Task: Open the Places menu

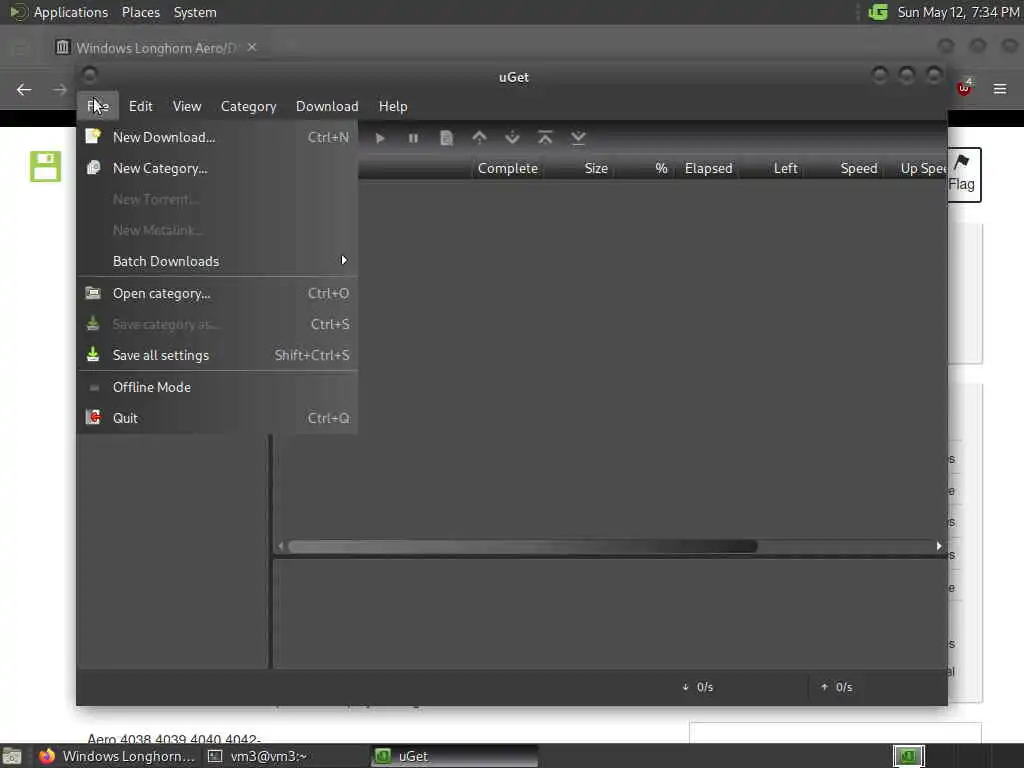Action: tap(140, 12)
